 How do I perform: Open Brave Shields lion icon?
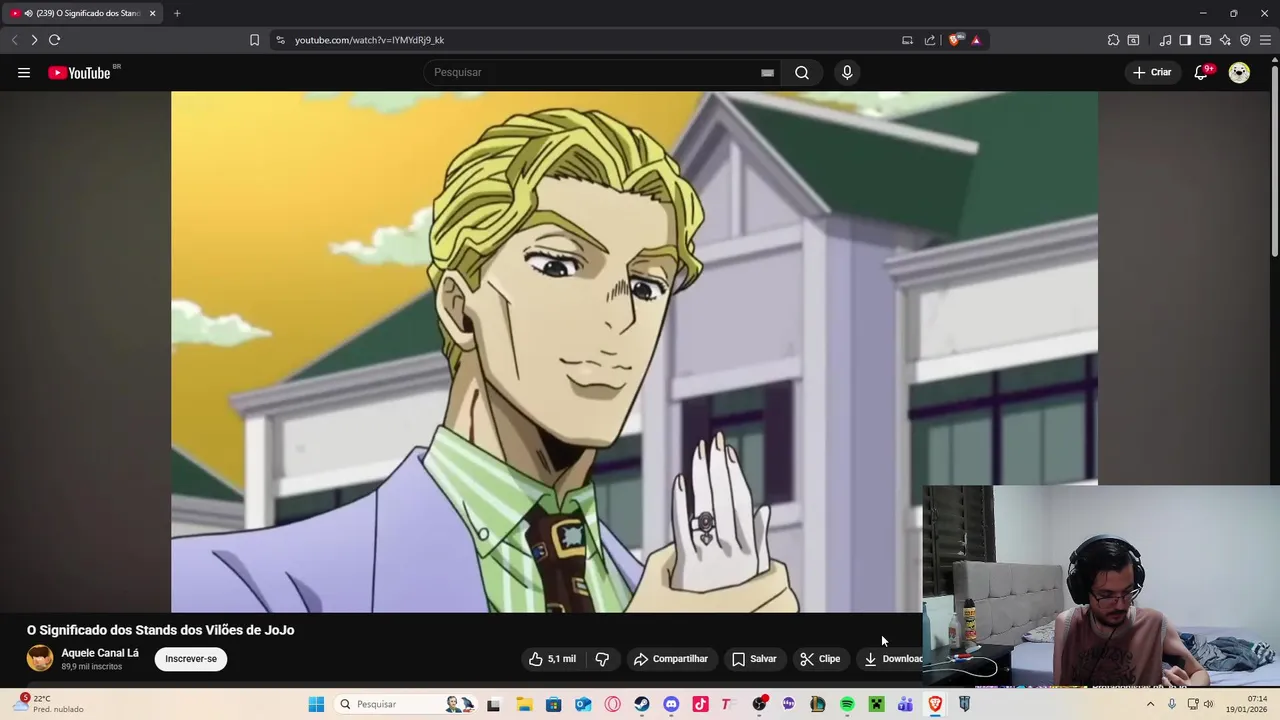(x=955, y=40)
